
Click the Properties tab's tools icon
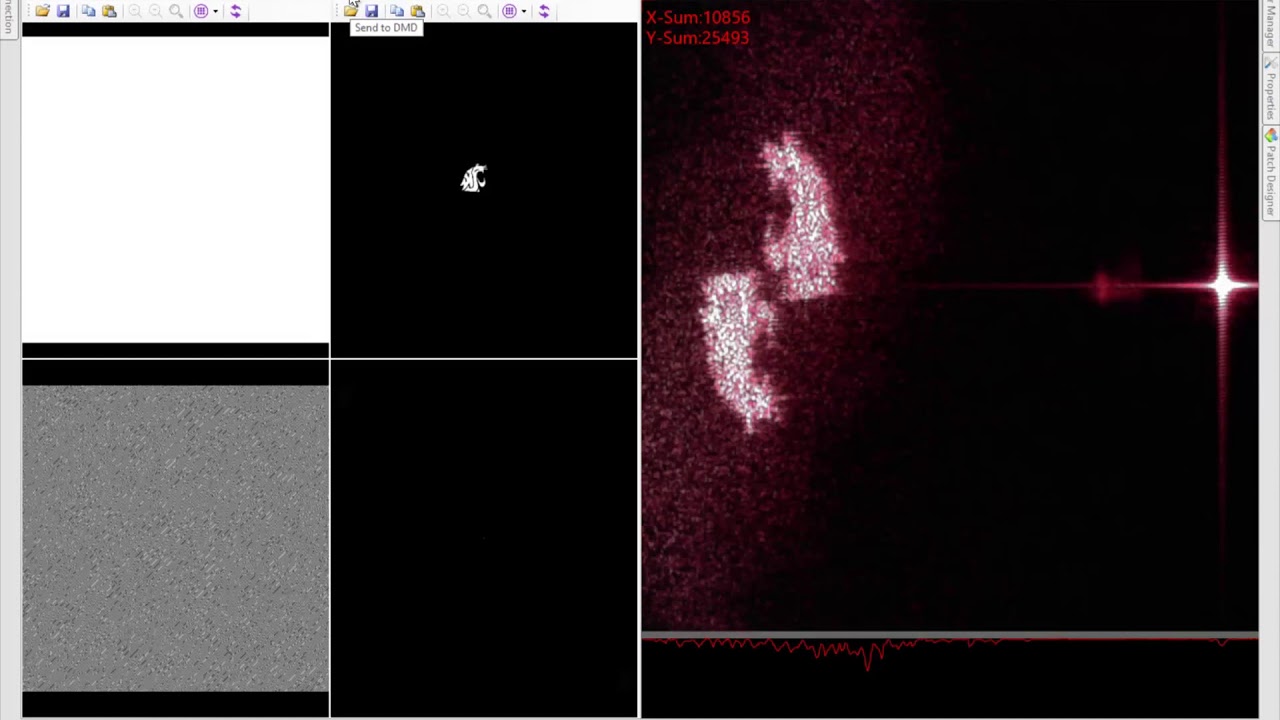[1270, 62]
